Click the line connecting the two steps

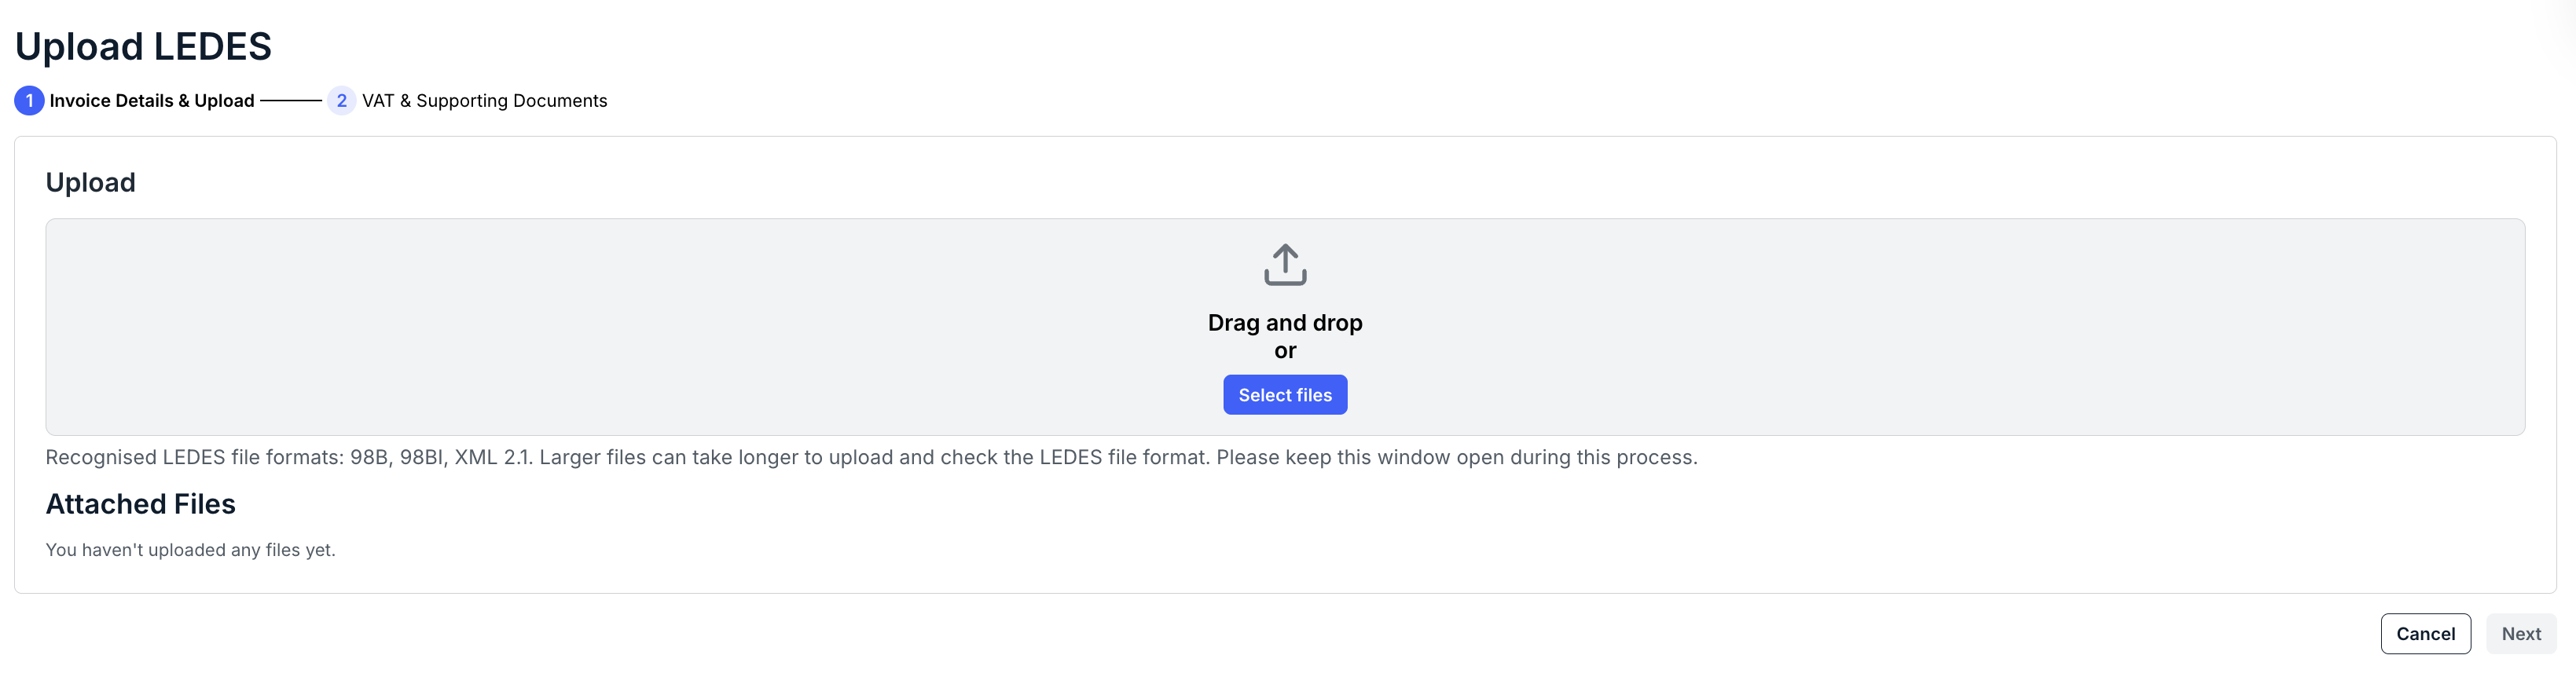tap(290, 101)
